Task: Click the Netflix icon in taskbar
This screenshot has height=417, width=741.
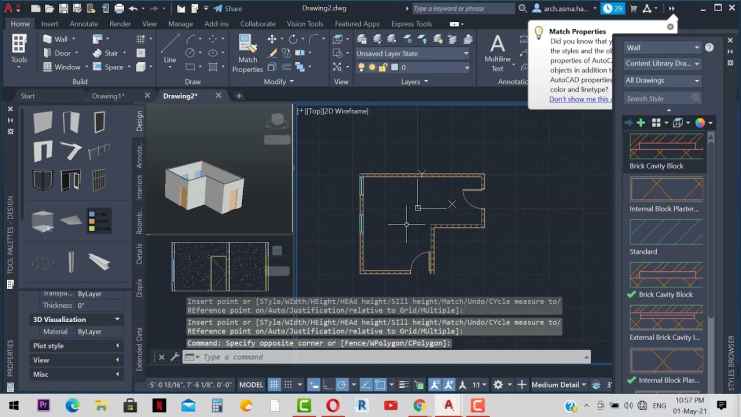Action: click(159, 405)
